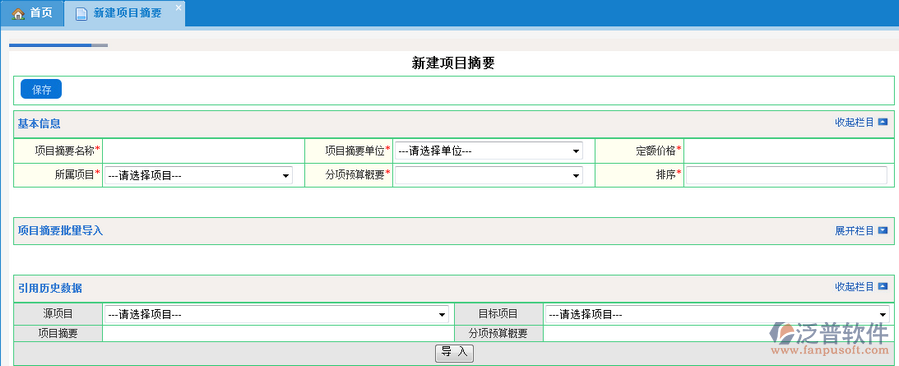Open the 源项目 dropdown
The image size is (899, 366).
click(x=276, y=314)
